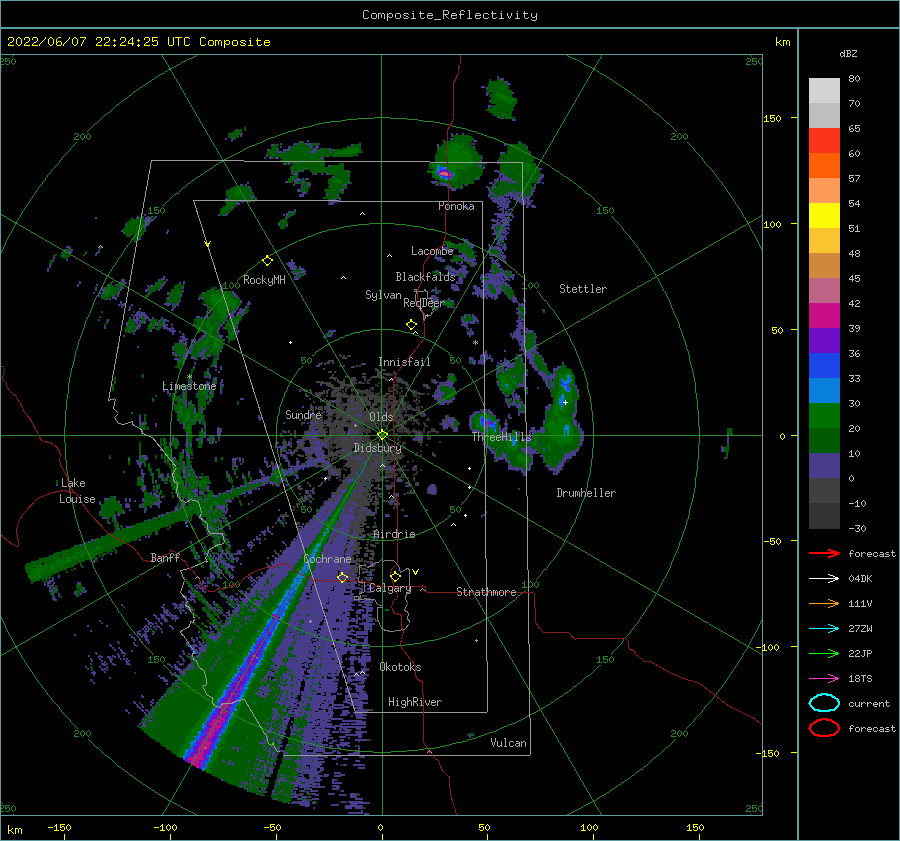Click the ThreeHills city label

click(502, 437)
